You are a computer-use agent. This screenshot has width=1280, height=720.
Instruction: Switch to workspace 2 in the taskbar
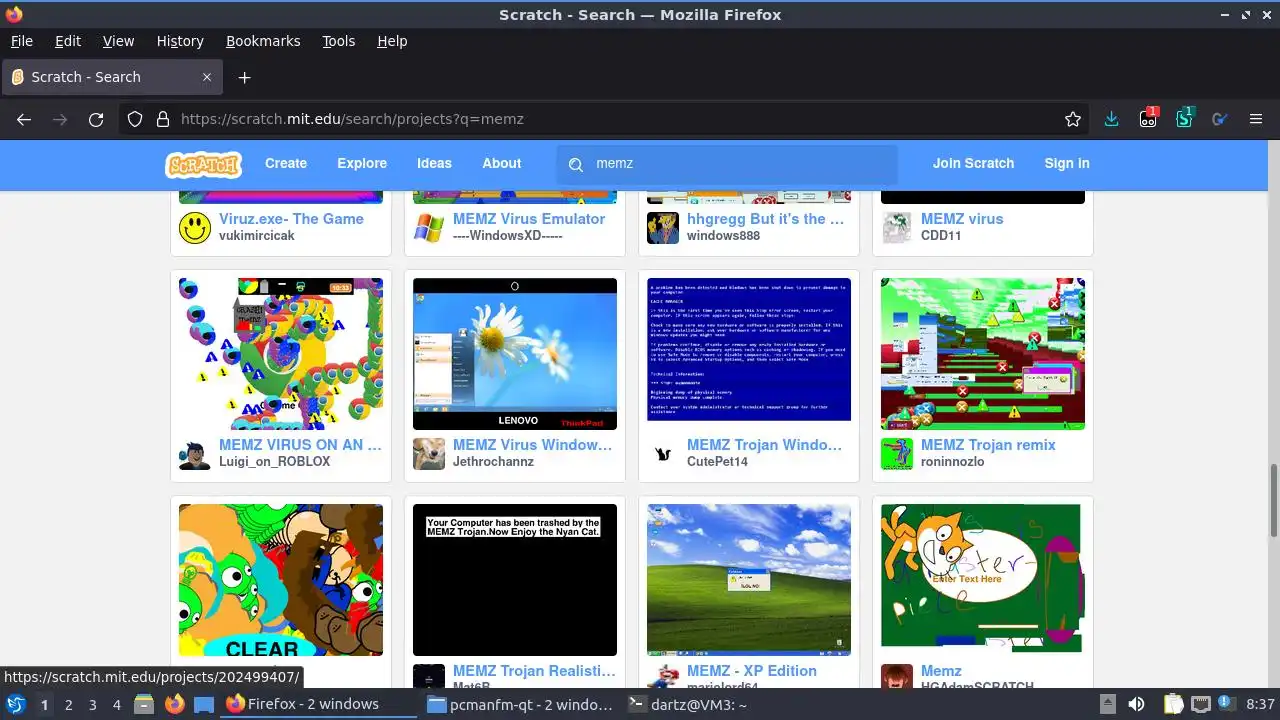[x=68, y=704]
